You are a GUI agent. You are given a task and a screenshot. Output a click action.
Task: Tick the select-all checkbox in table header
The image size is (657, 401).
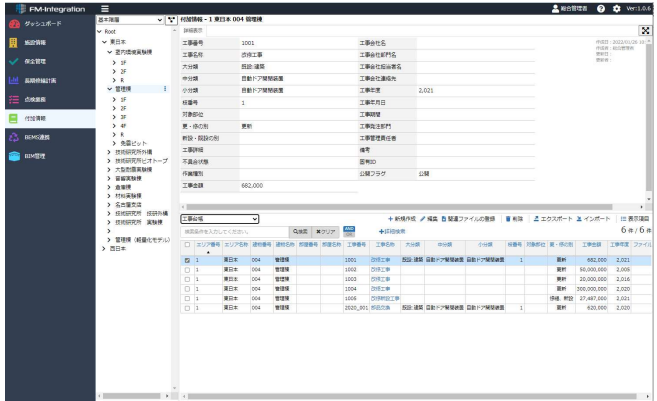(187, 245)
